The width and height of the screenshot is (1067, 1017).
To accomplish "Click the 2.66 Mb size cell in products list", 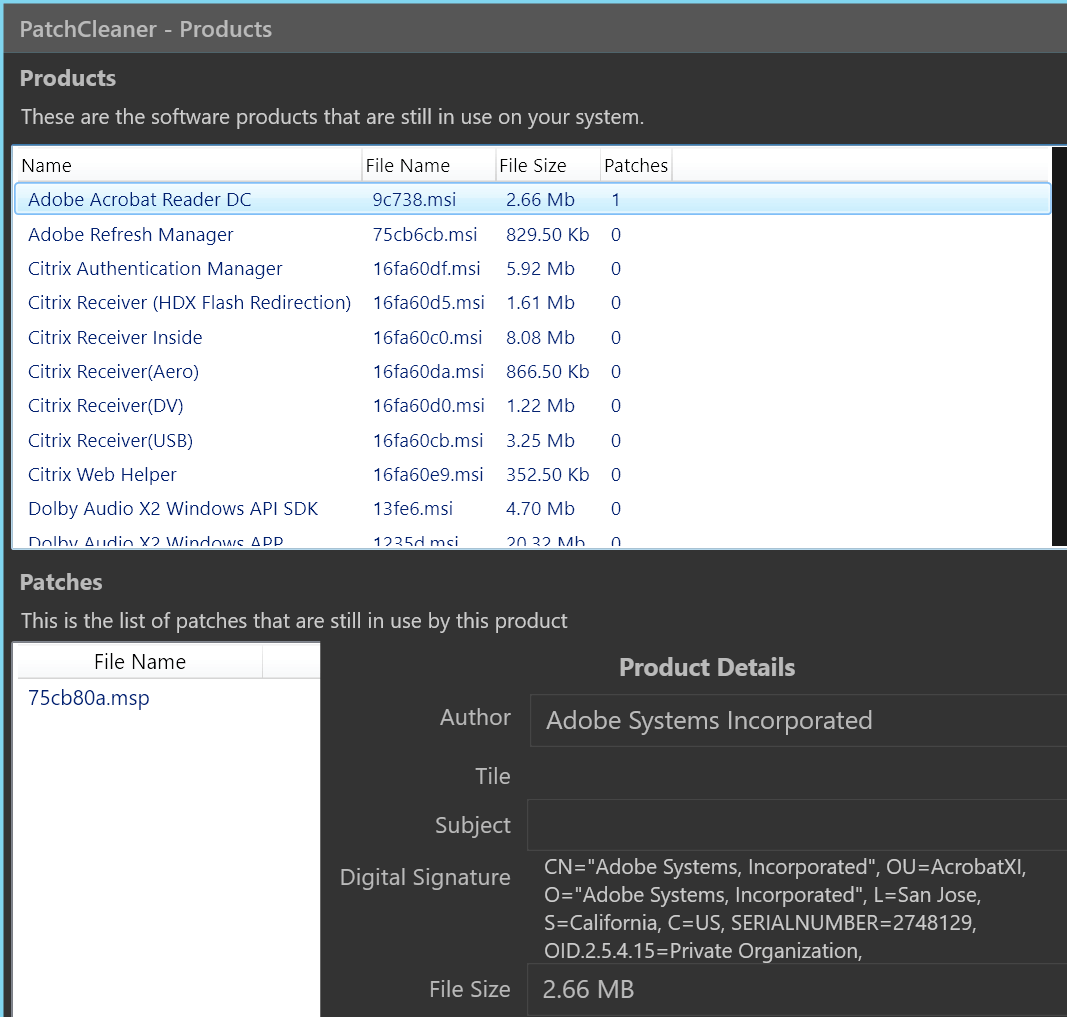I will (540, 199).
